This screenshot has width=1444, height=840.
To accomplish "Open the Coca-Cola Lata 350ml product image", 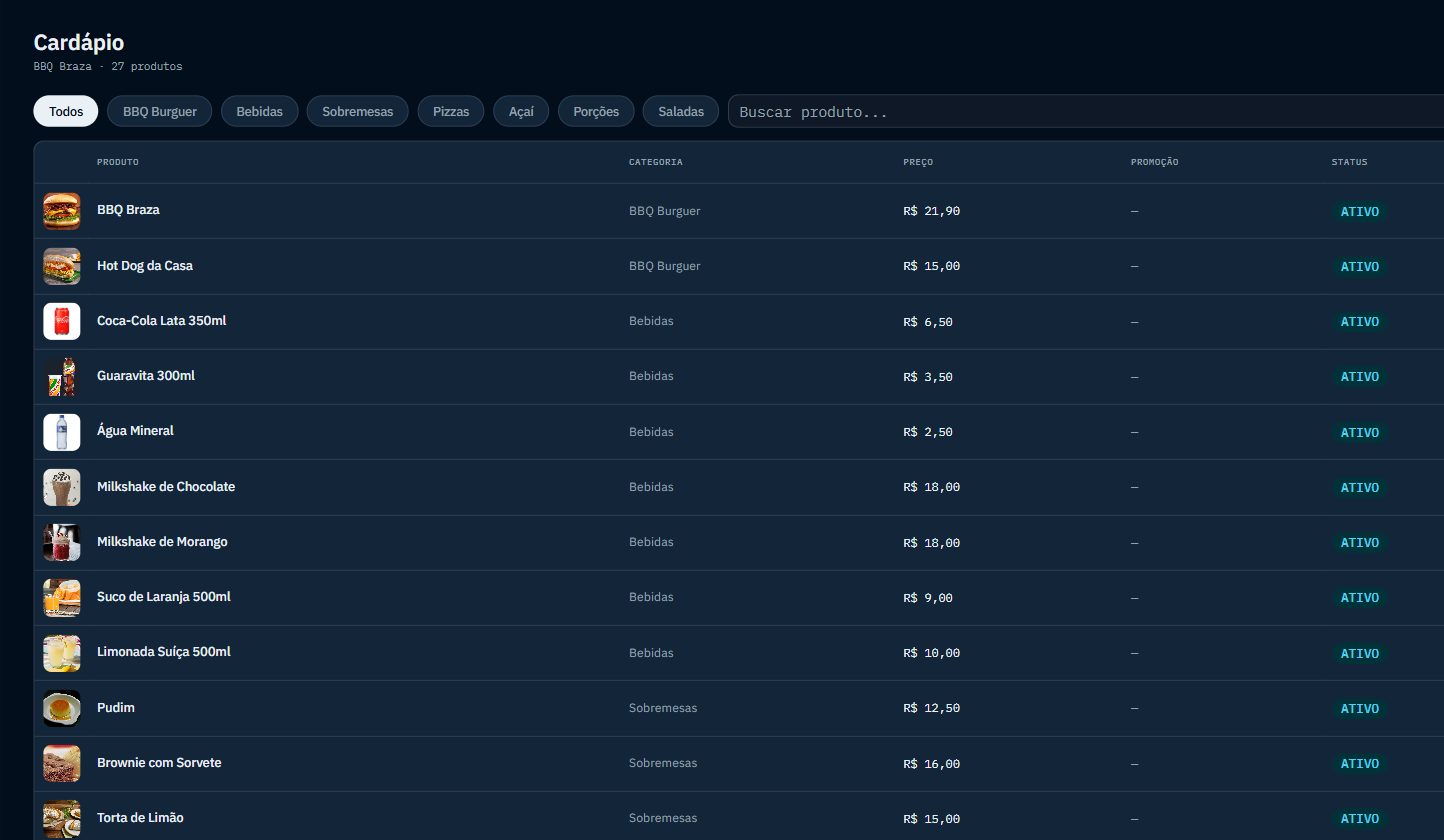I will pyautogui.click(x=62, y=322).
